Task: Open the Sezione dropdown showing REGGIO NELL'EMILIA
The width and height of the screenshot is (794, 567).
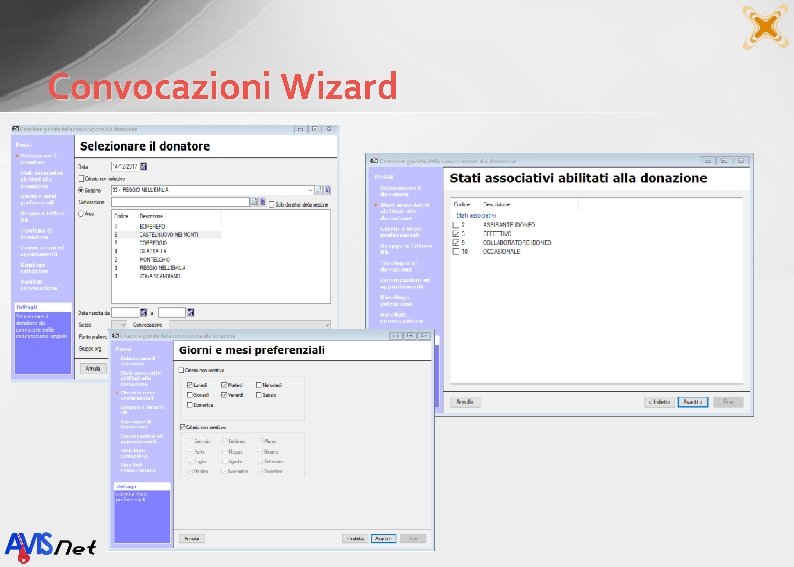Action: [213, 190]
